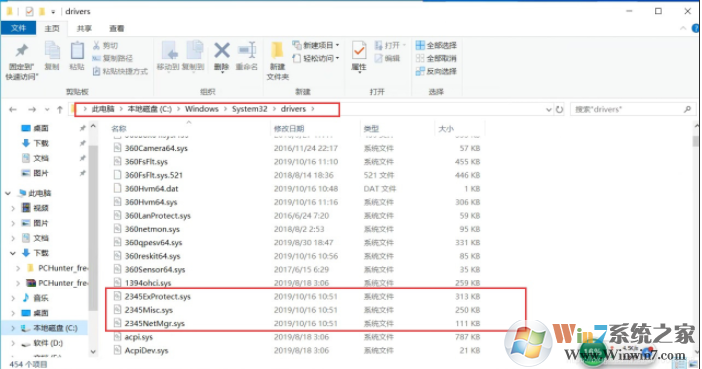This screenshot has width=702, height=369.
Task: Collapse This PC (此电脑) tree node
Action: 8,193
